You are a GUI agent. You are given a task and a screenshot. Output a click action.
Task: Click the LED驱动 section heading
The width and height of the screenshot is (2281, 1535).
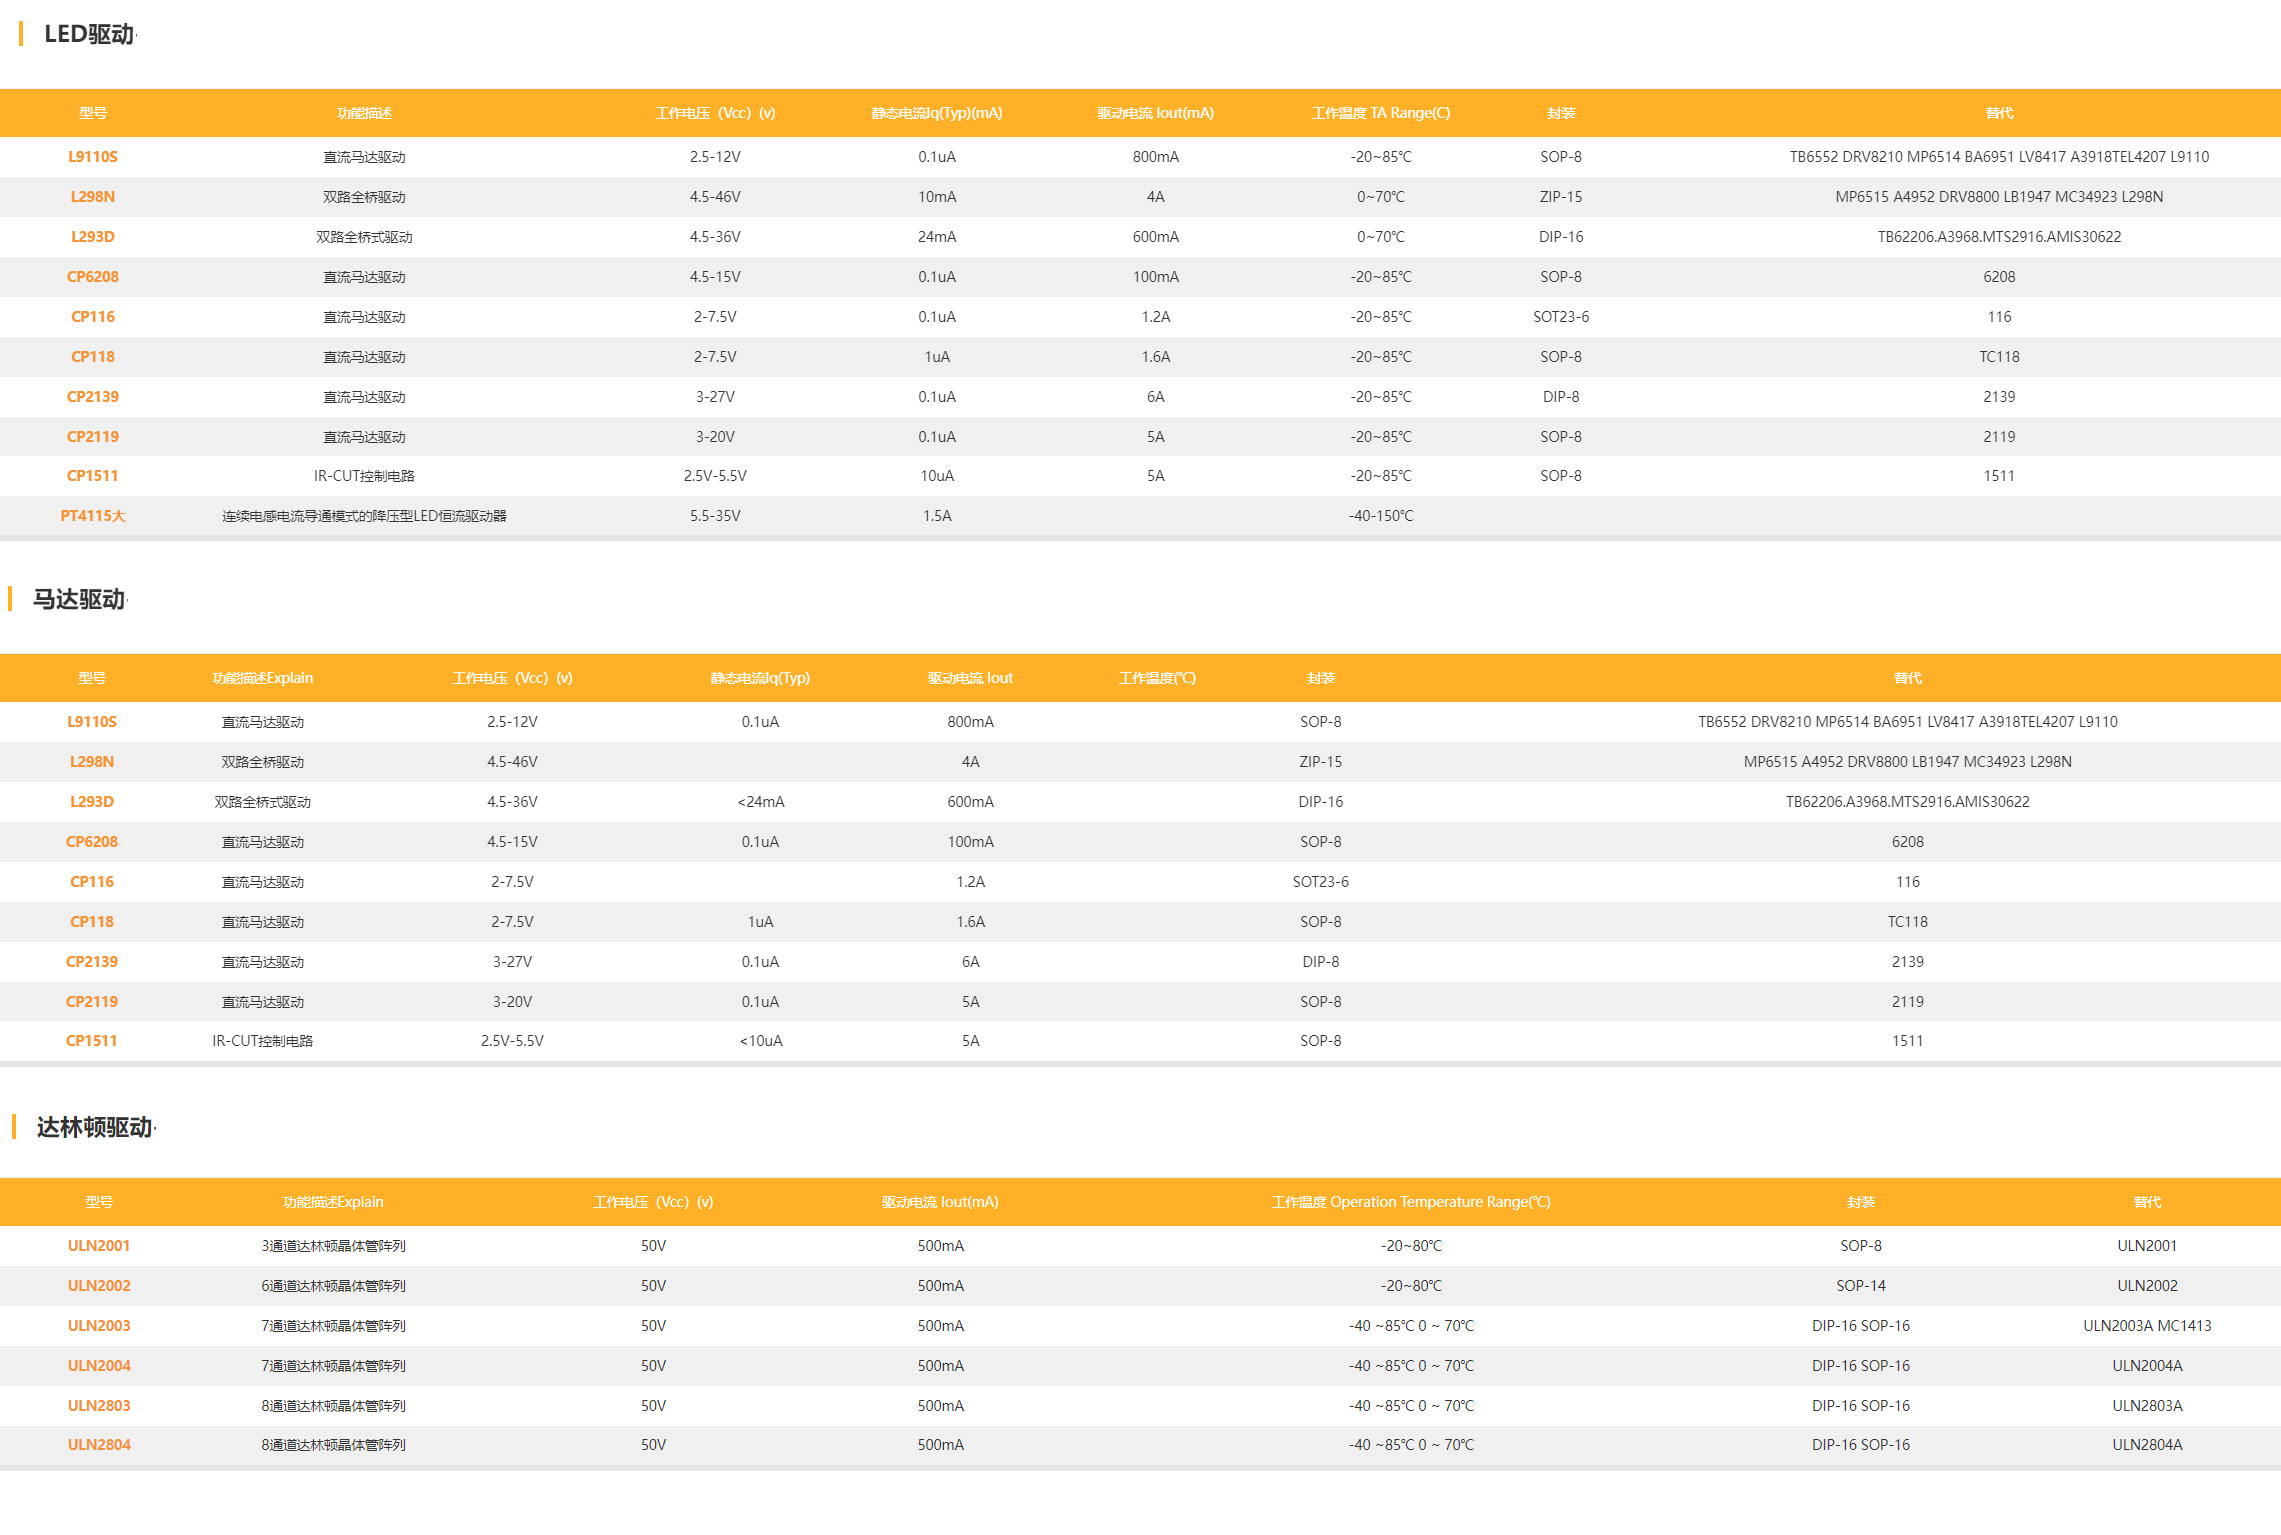tap(89, 34)
